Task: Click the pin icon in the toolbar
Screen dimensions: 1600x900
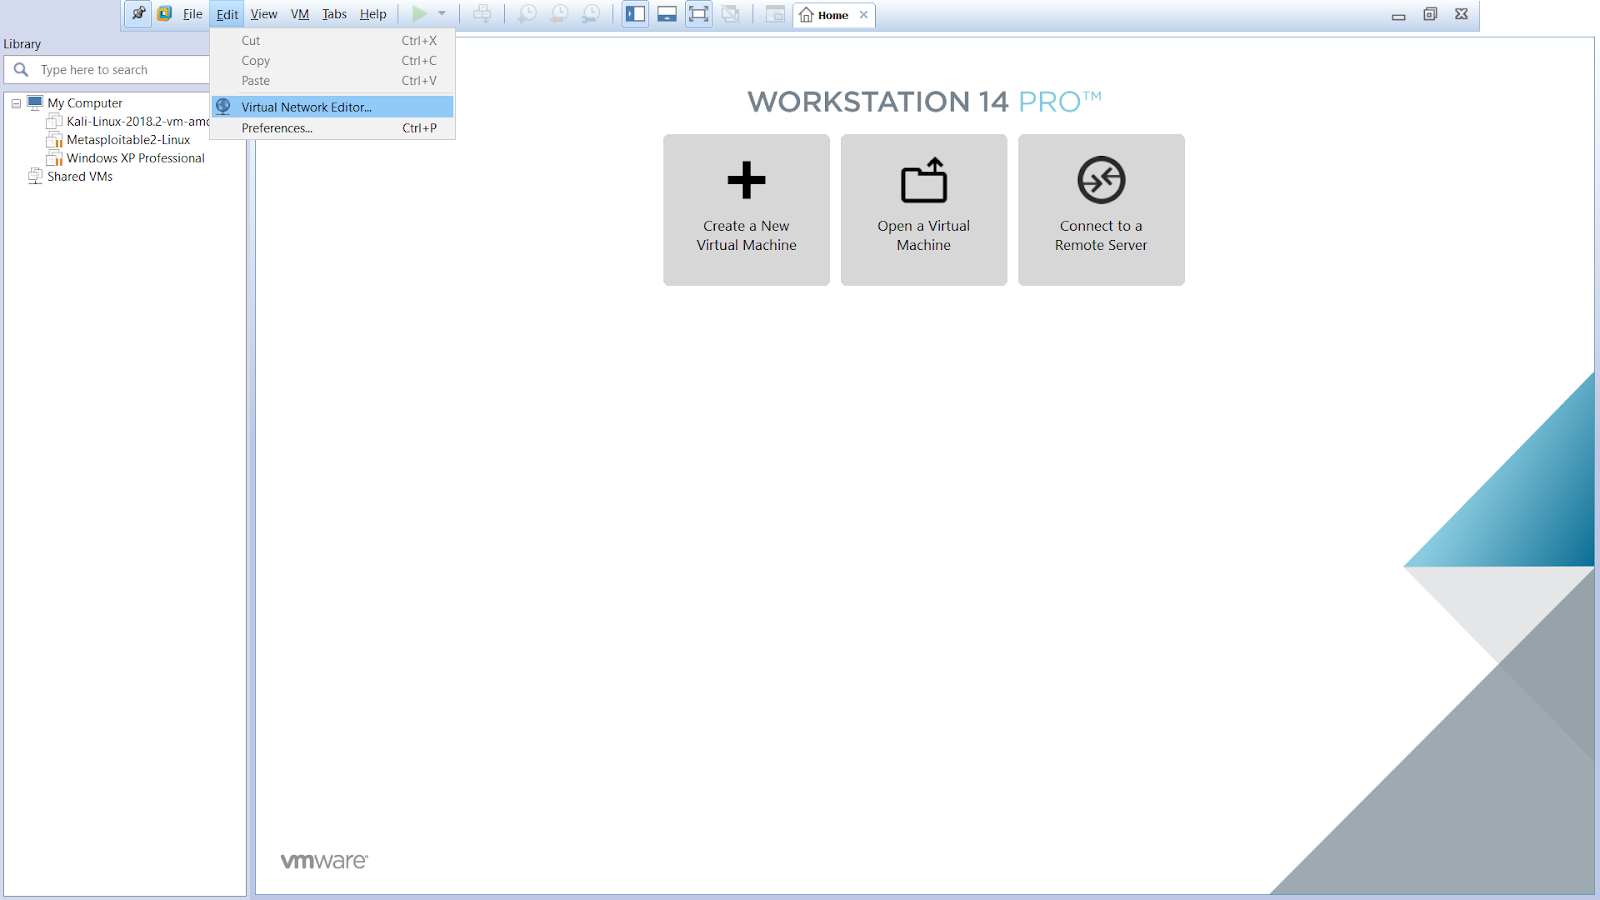Action: [x=138, y=14]
